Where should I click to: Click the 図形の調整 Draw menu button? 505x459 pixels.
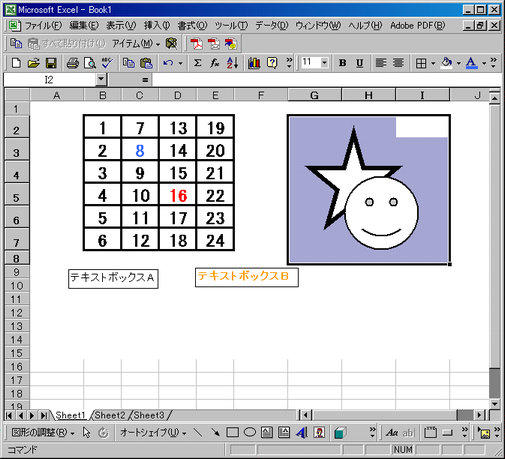43,433
